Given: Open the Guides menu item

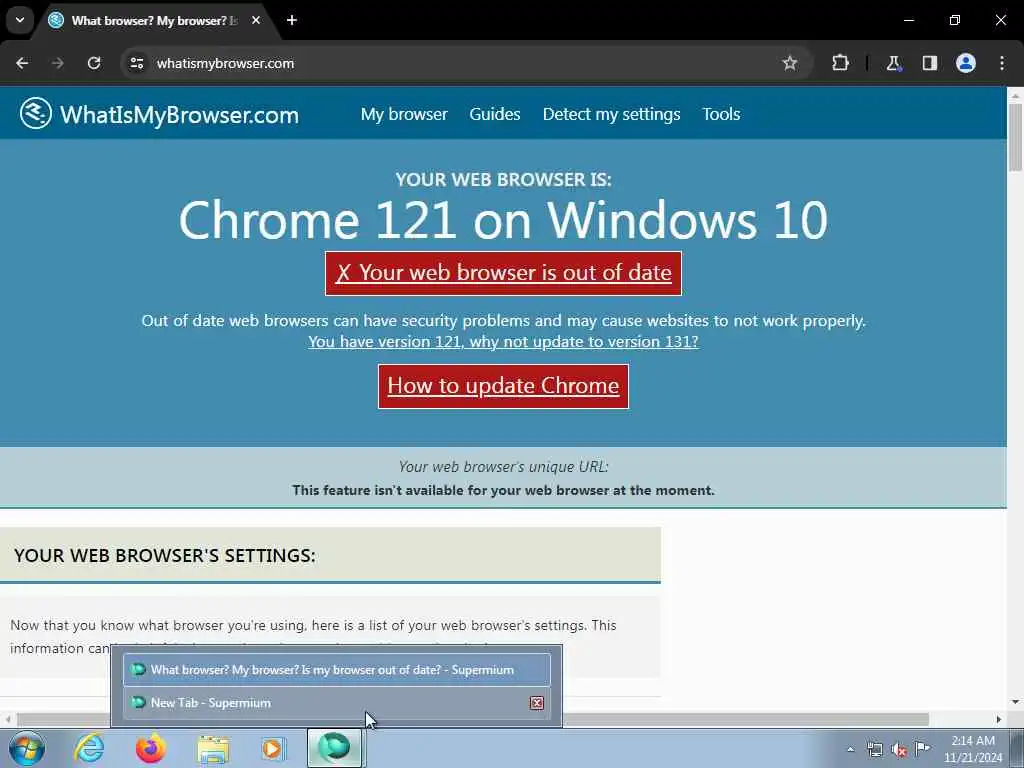Looking at the screenshot, I should [494, 114].
